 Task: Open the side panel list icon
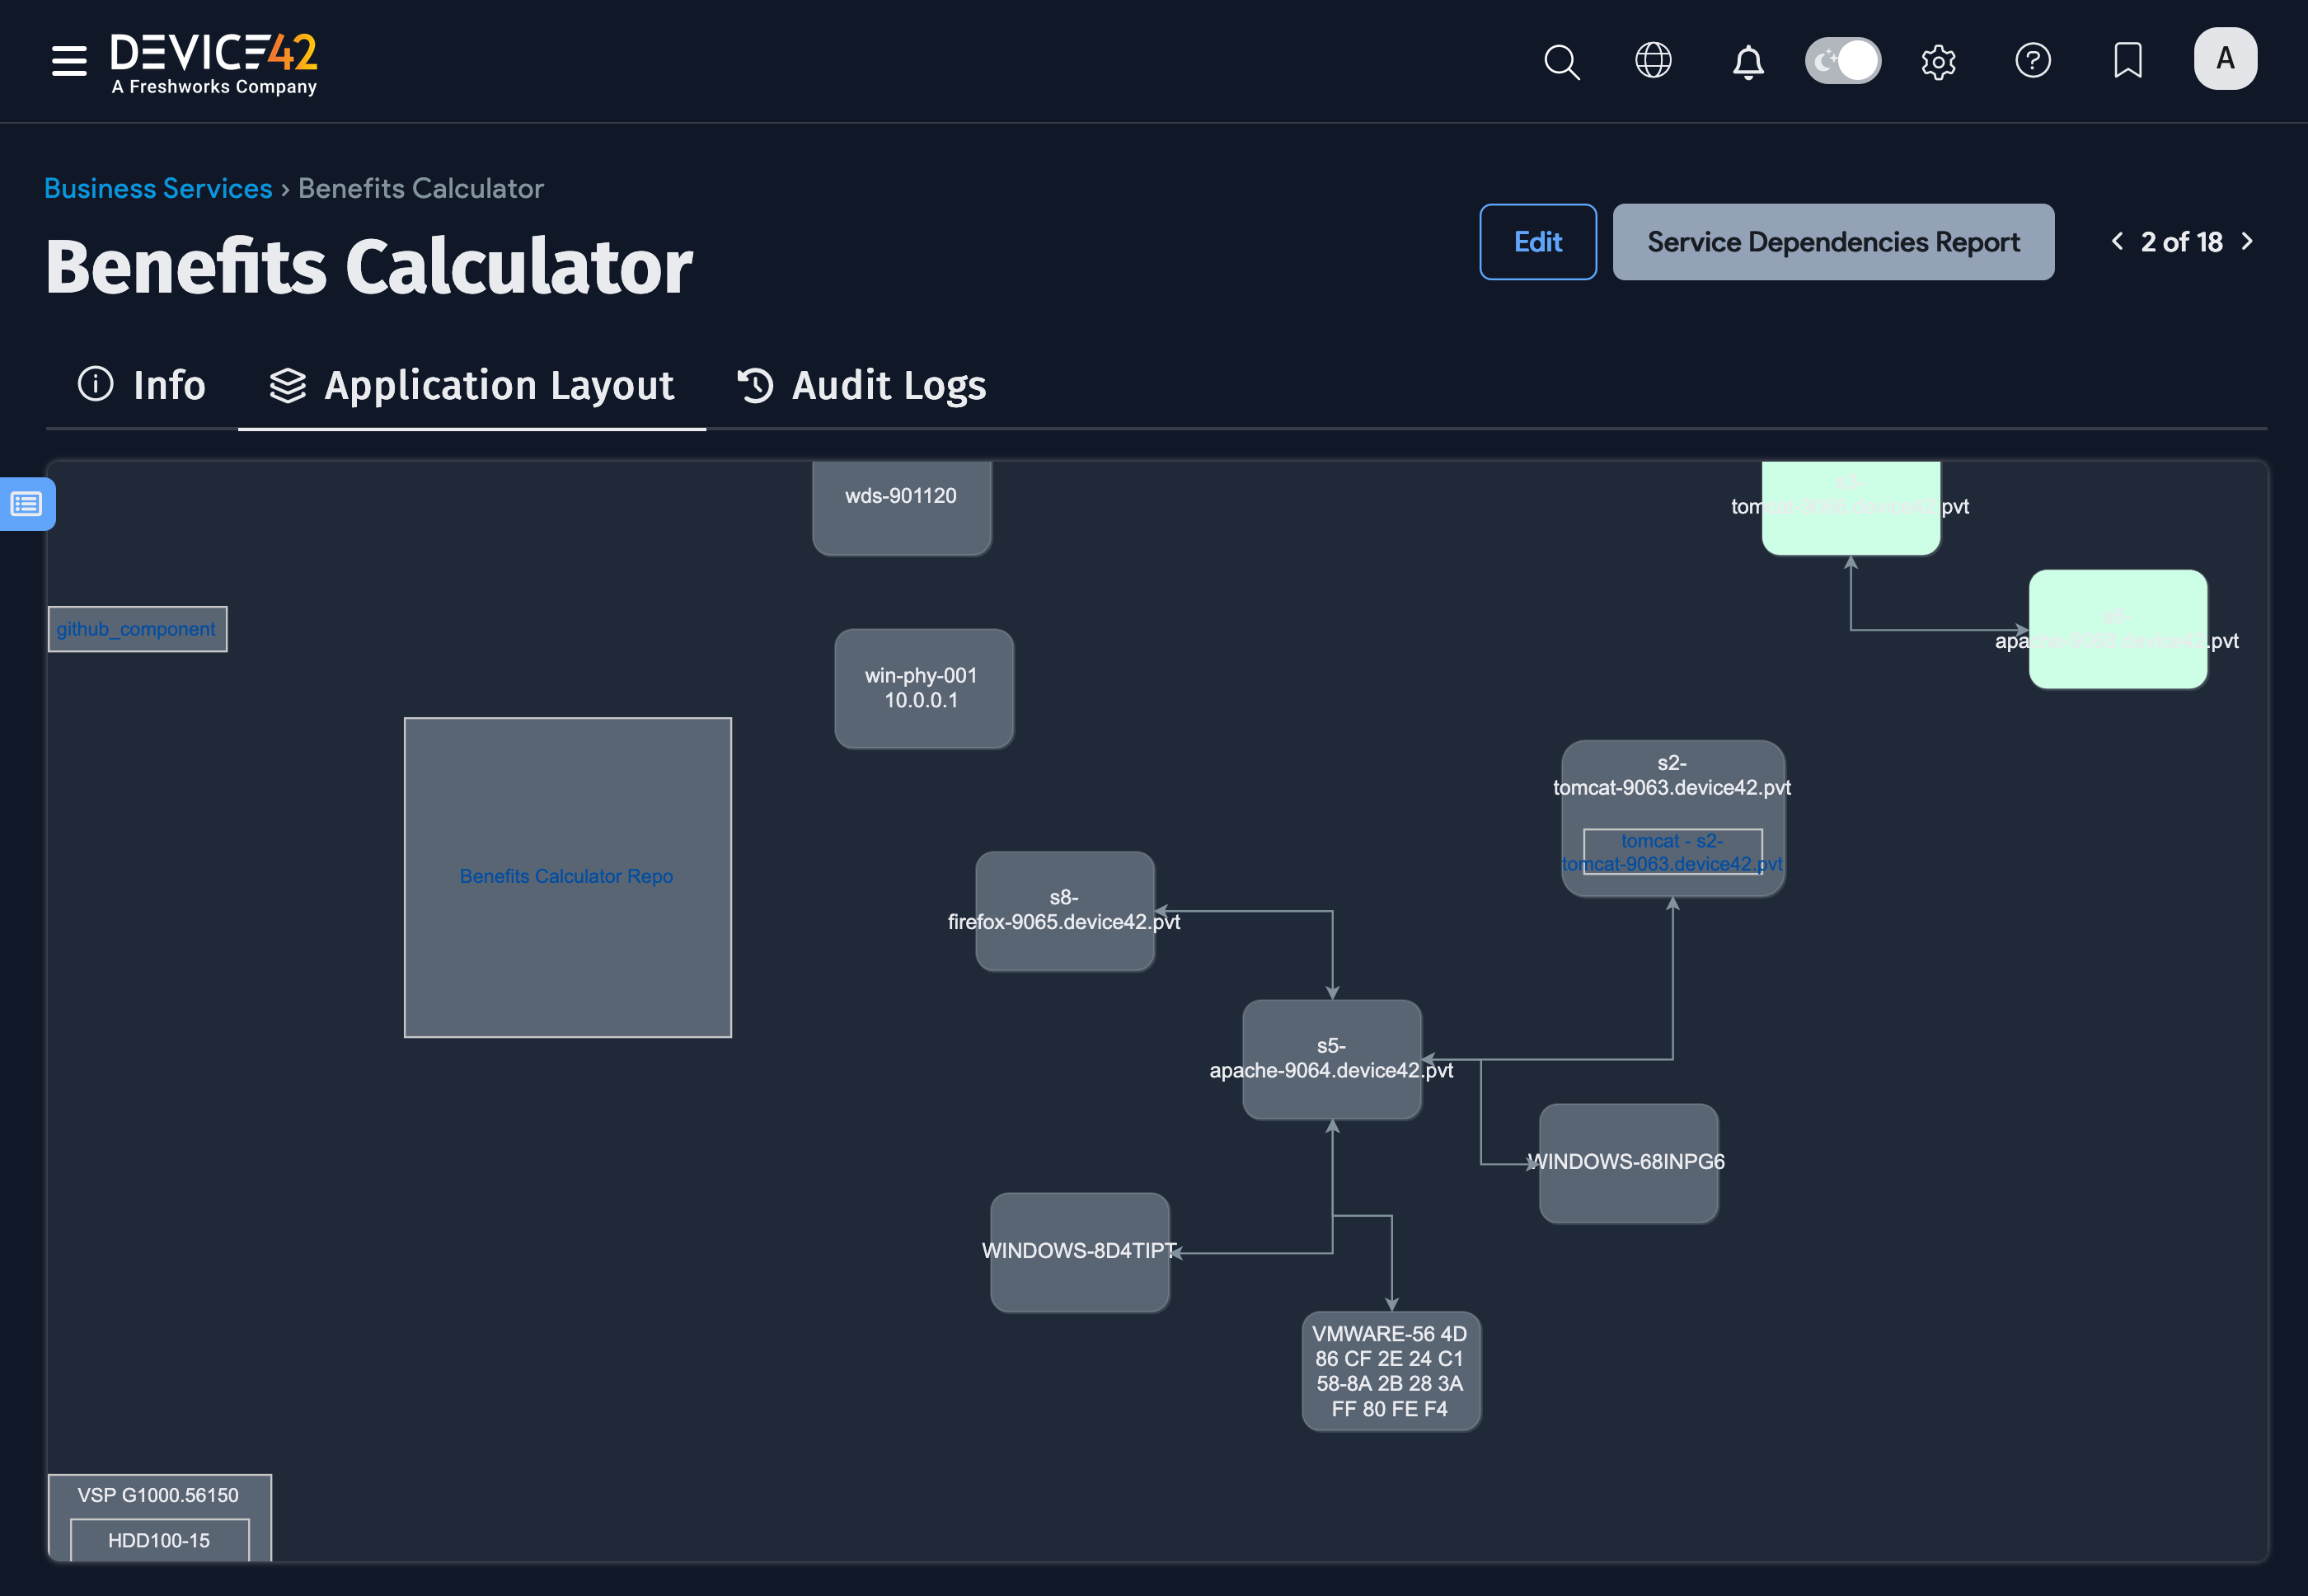(x=26, y=503)
